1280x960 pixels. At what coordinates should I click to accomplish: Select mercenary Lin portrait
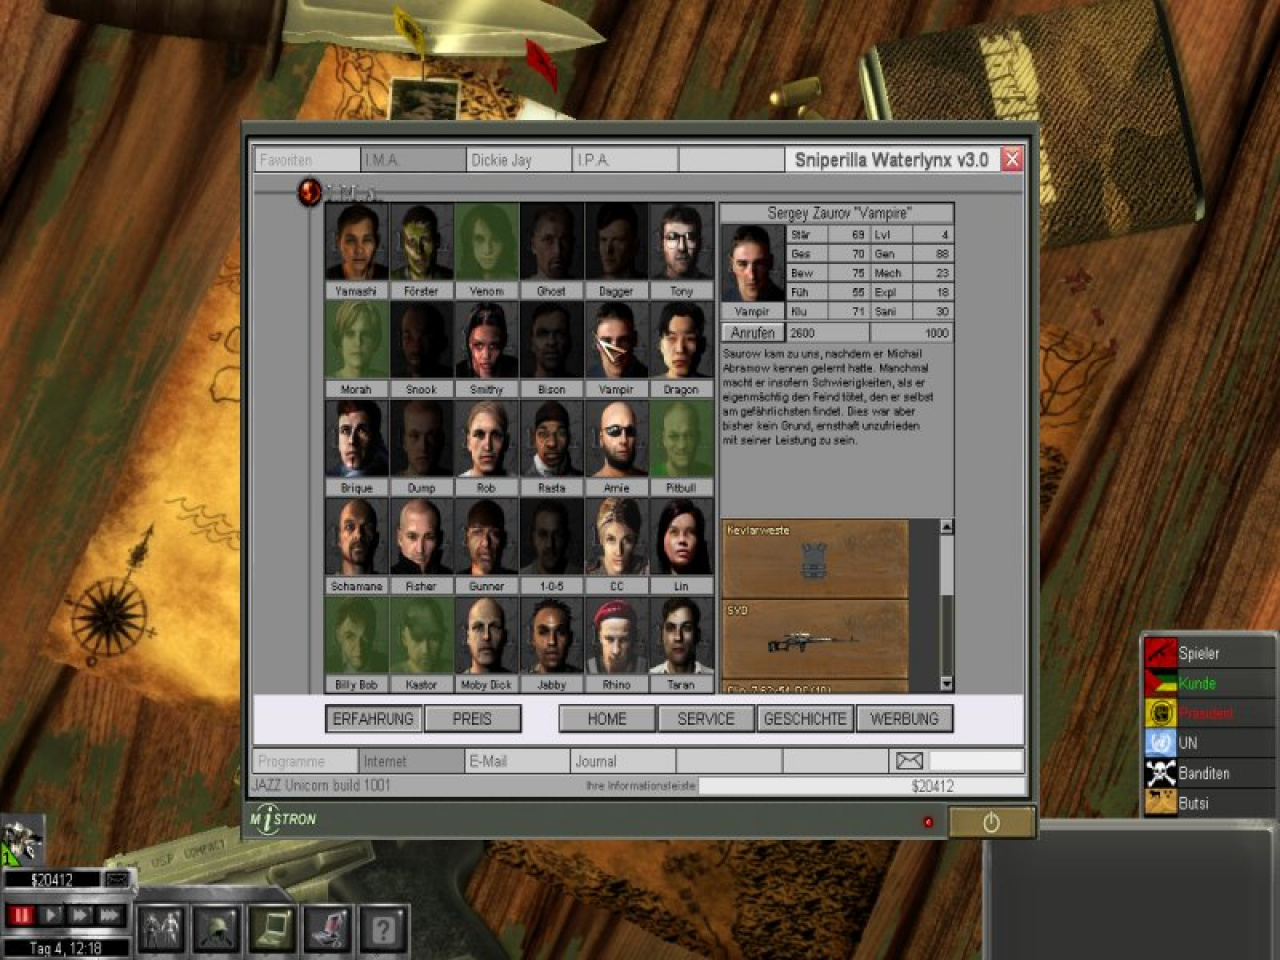[x=681, y=538]
